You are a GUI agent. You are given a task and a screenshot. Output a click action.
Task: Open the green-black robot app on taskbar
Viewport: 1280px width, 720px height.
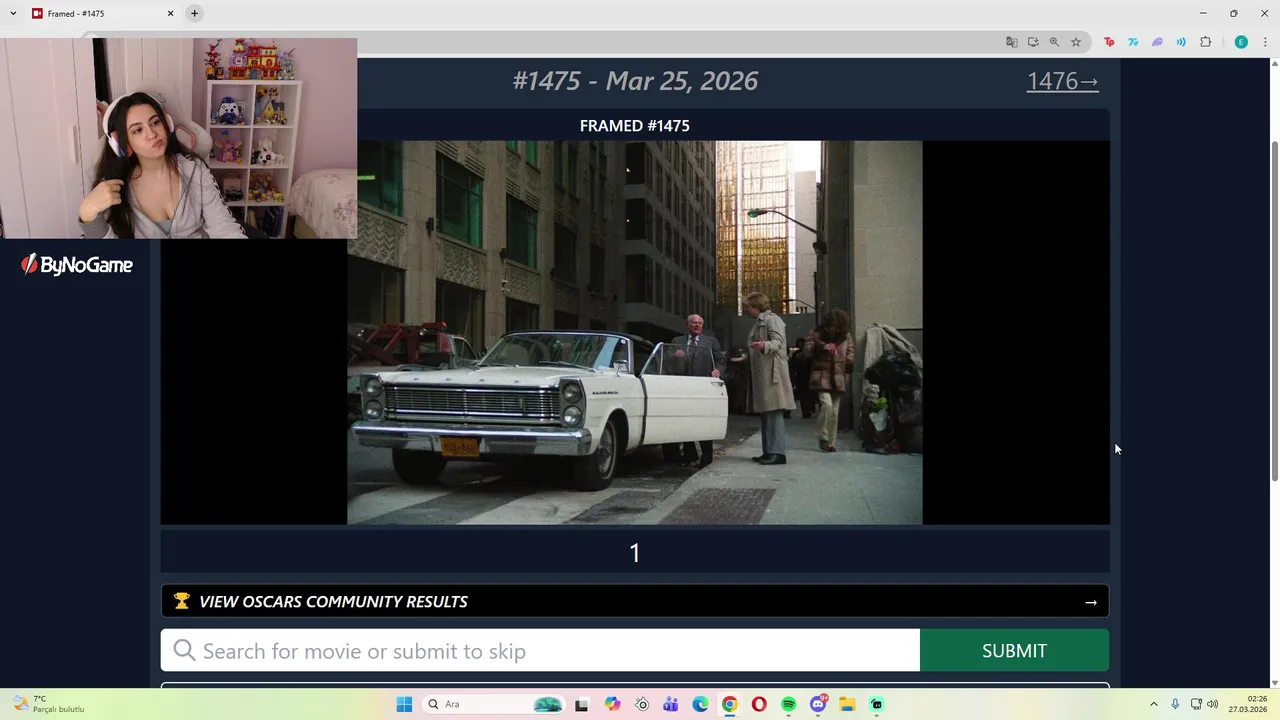[x=877, y=704]
